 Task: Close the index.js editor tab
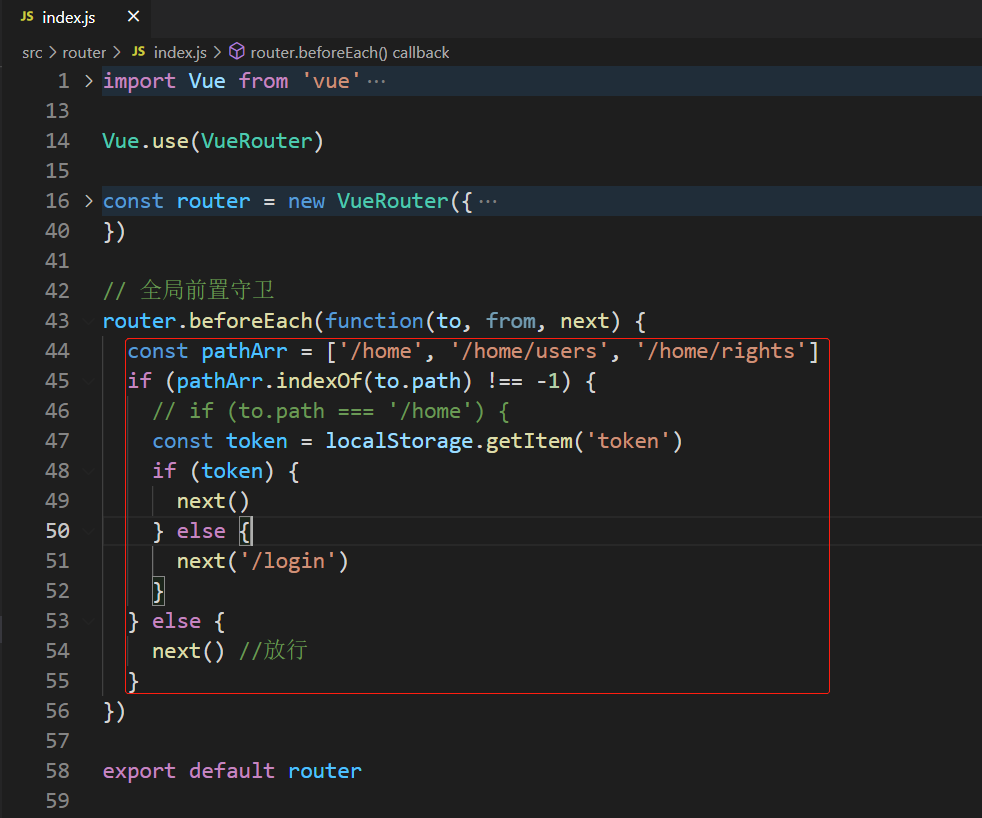pos(133,17)
